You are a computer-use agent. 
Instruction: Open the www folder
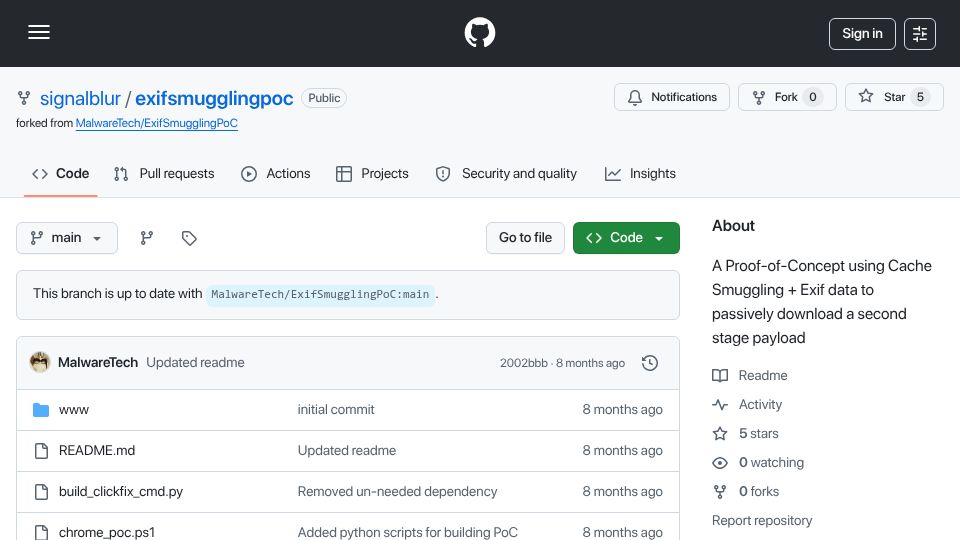tap(73, 410)
